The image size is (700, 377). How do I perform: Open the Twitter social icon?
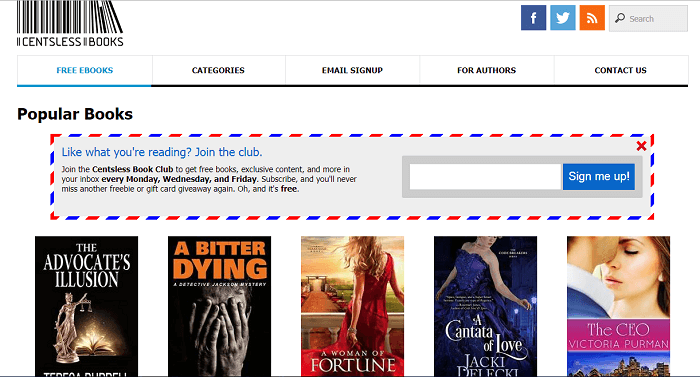click(562, 18)
